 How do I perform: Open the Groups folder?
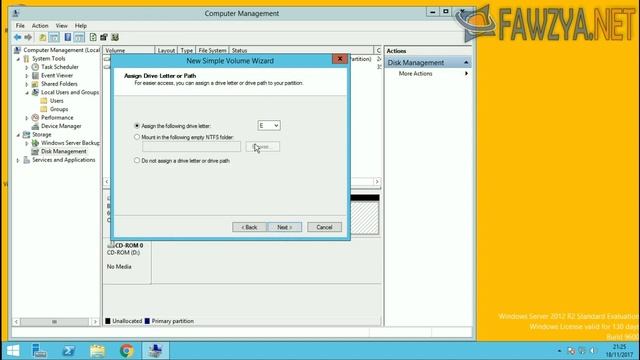pyautogui.click(x=59, y=109)
